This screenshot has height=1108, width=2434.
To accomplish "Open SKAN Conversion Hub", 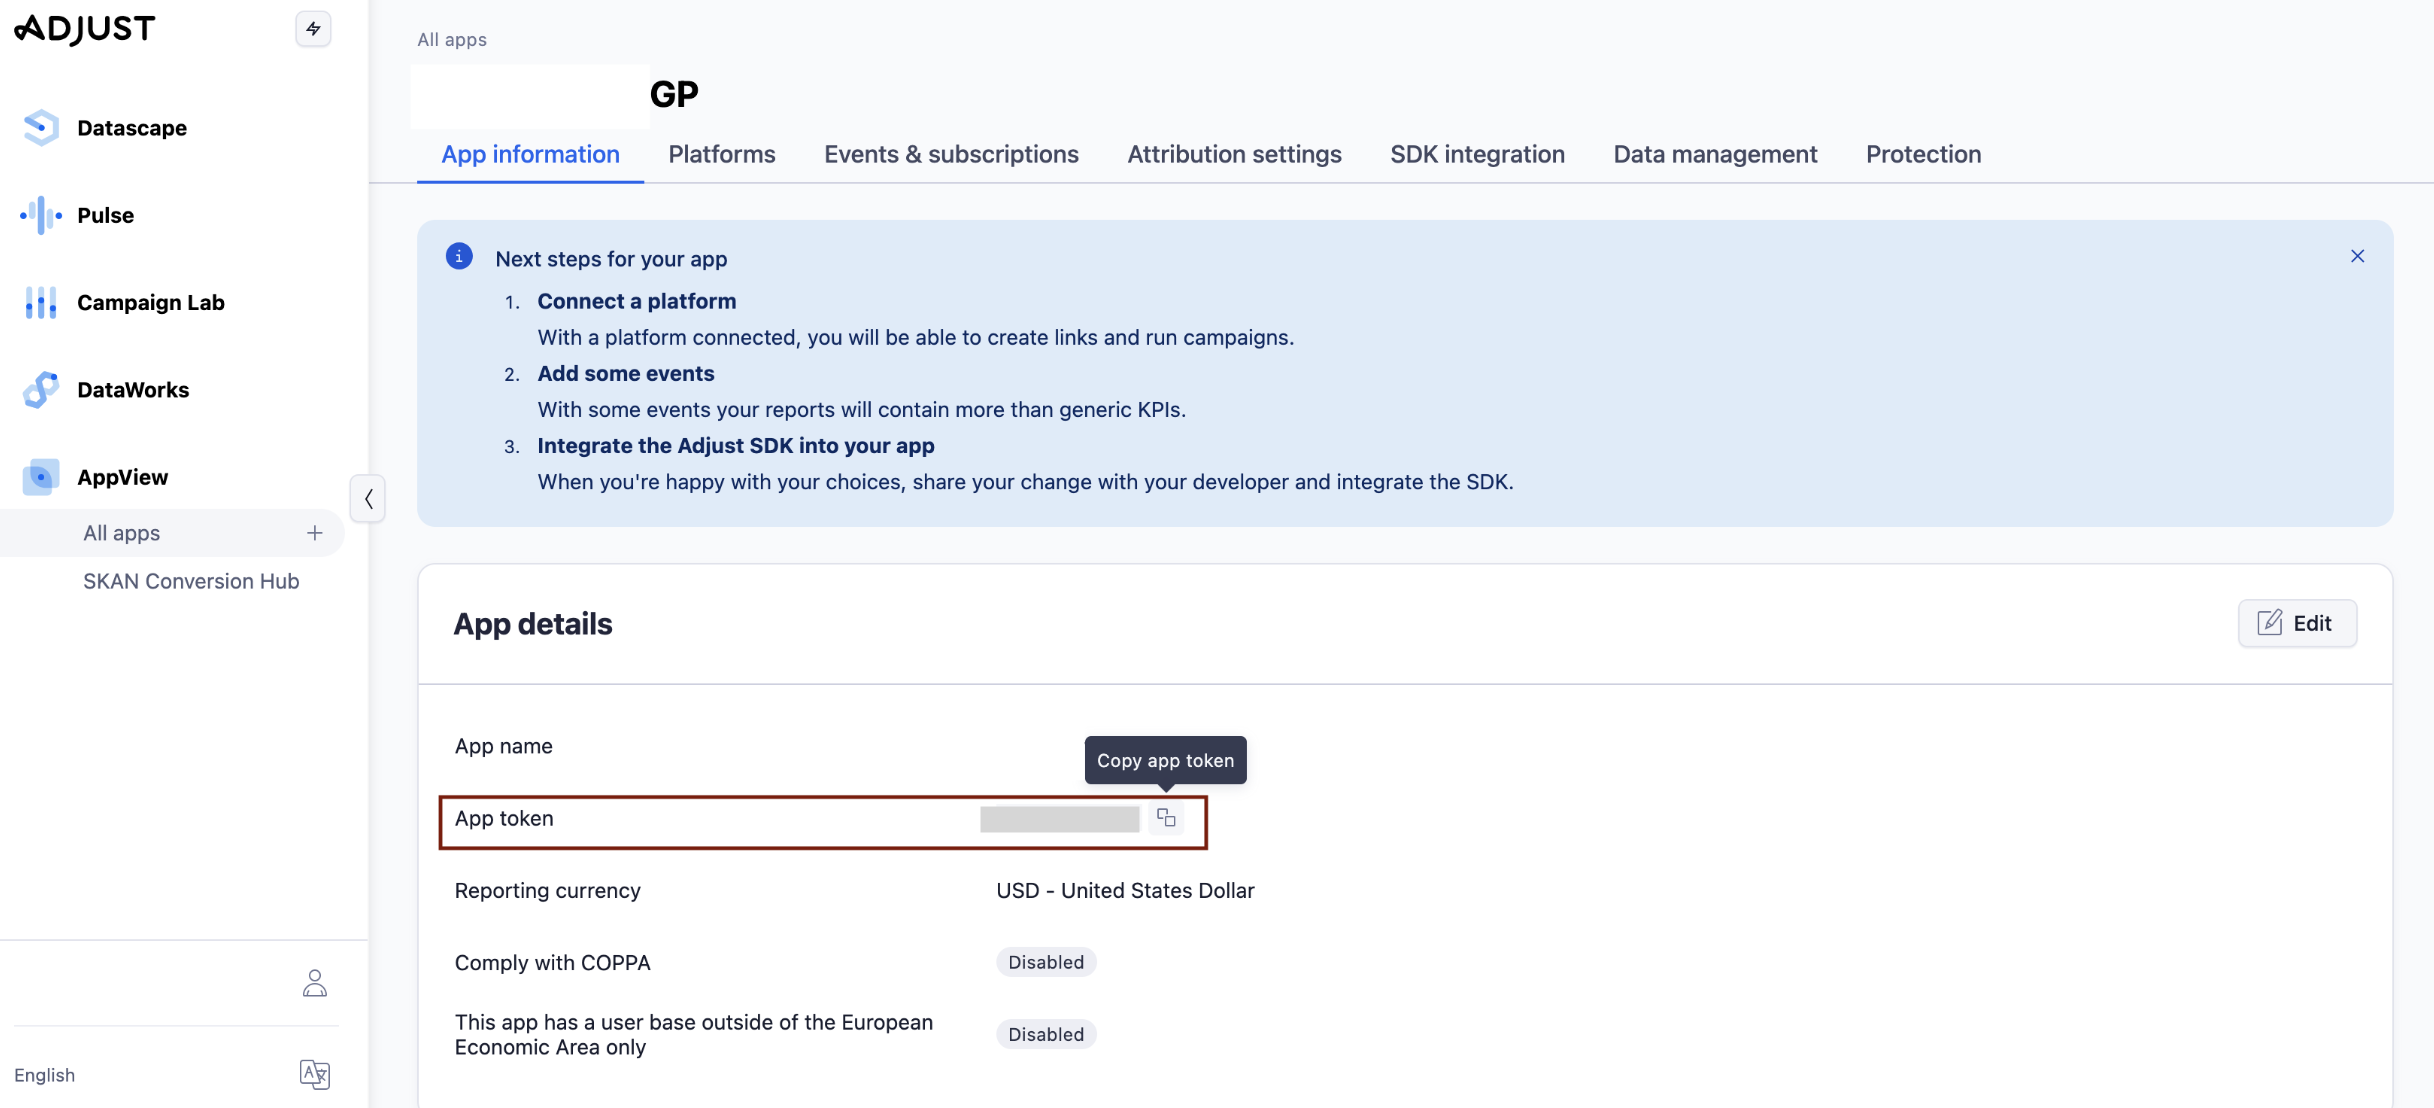I will point(191,581).
